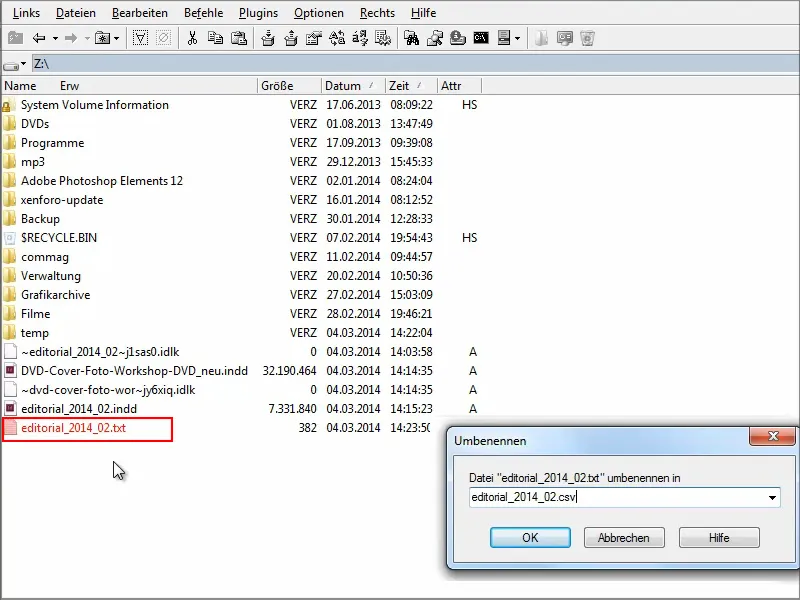Image resolution: width=800 pixels, height=600 pixels.
Task: Open the Befehle menu
Action: click(x=204, y=13)
